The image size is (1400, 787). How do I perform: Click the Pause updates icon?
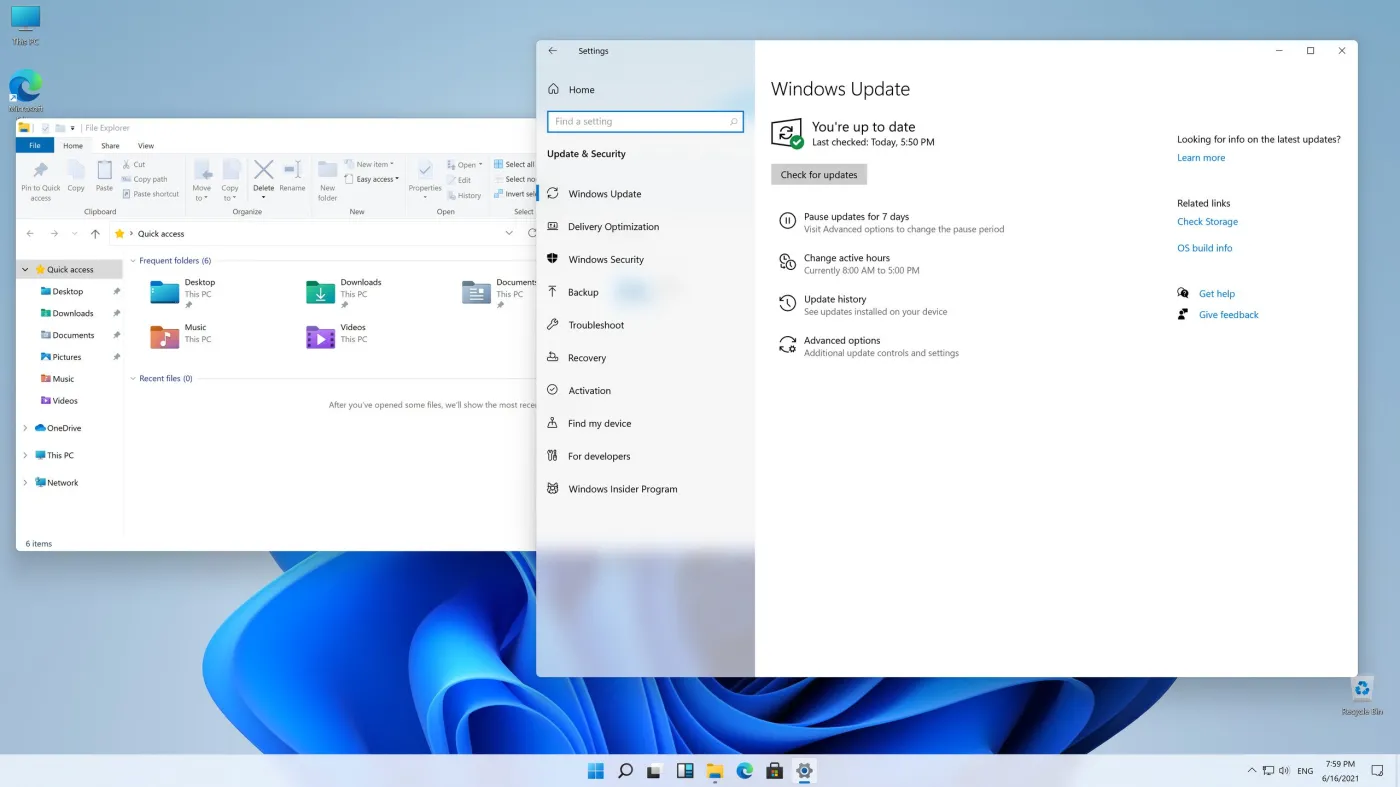click(x=787, y=221)
